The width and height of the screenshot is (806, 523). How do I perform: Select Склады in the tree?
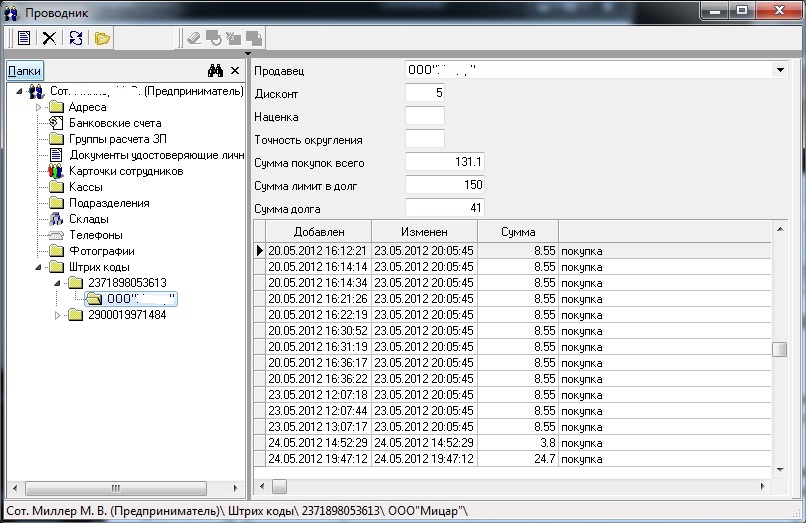tap(89, 219)
